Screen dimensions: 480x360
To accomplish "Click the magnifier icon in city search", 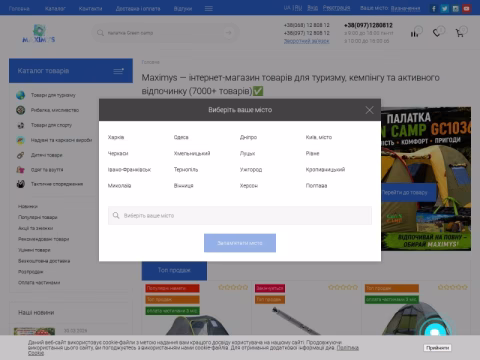I will click(x=116, y=215).
